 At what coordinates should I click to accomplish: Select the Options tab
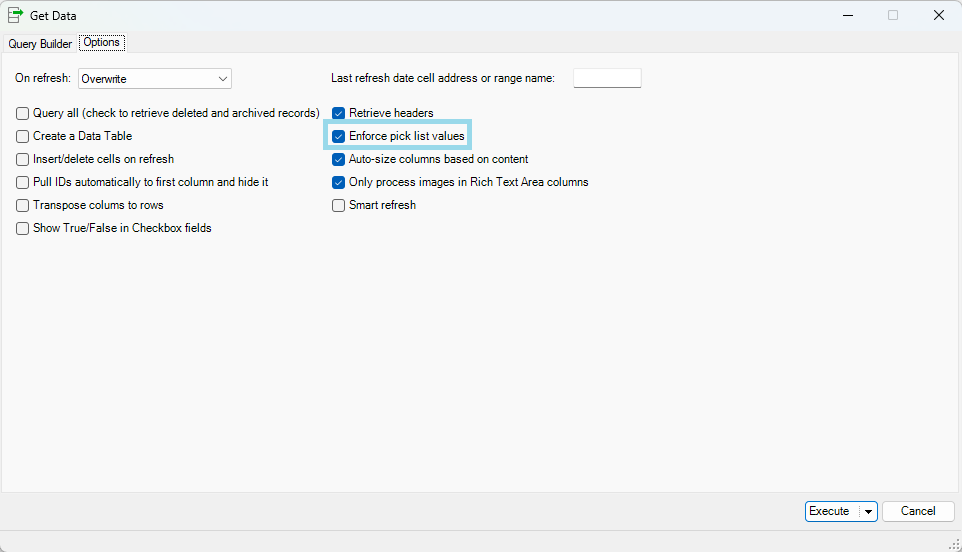pos(102,43)
